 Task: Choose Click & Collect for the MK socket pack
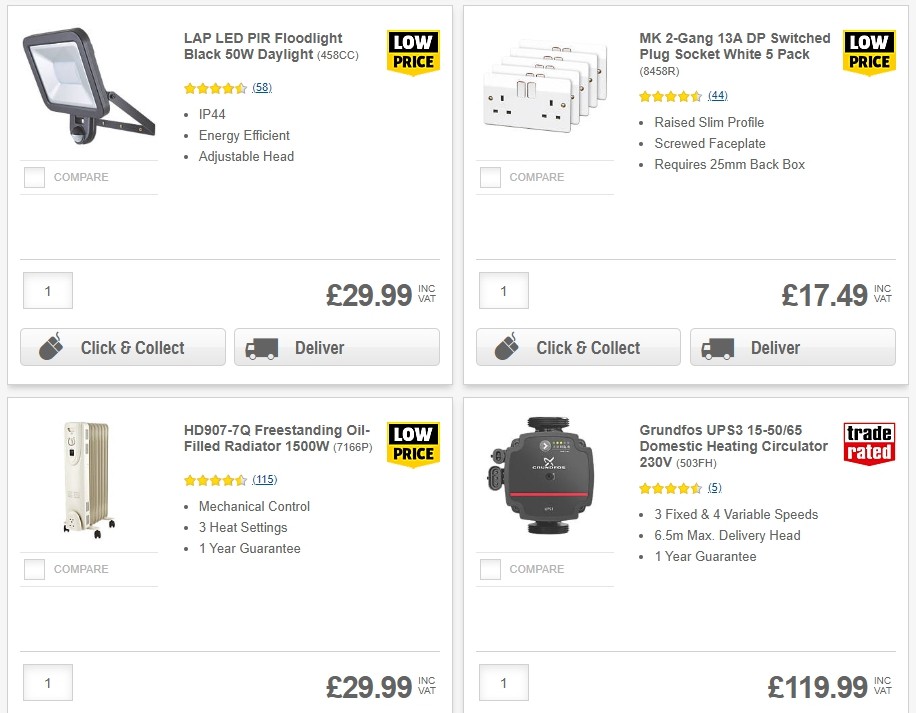tap(578, 347)
